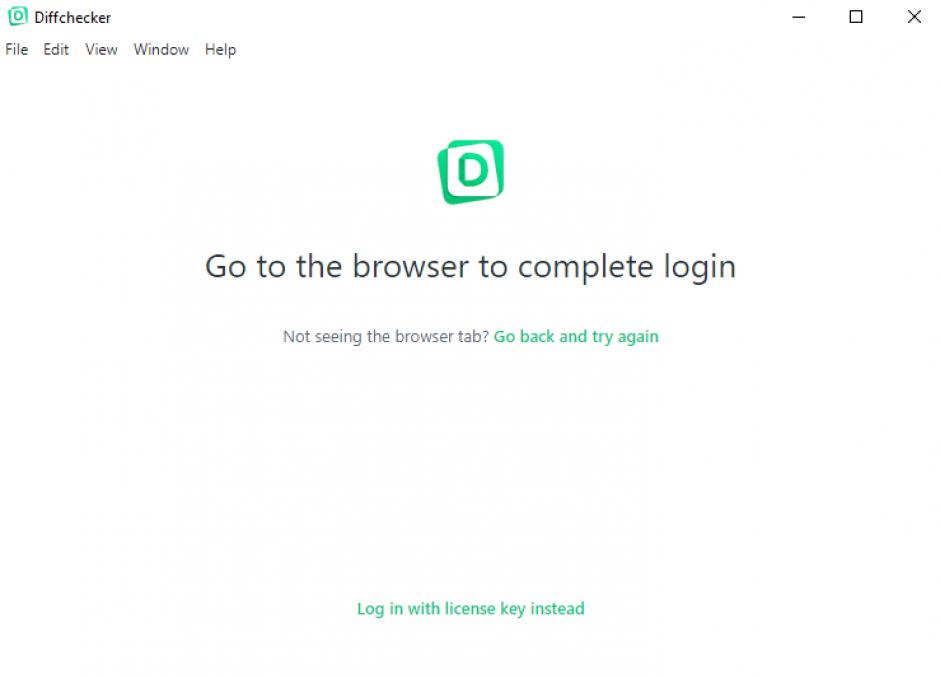Maximize the Diffchecker window
This screenshot has width=940, height=678.
[x=856, y=17]
